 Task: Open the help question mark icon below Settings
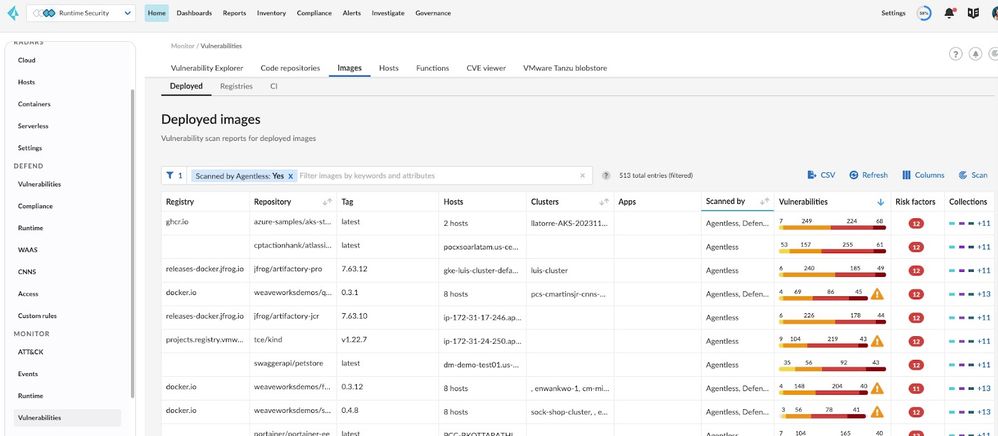955,54
